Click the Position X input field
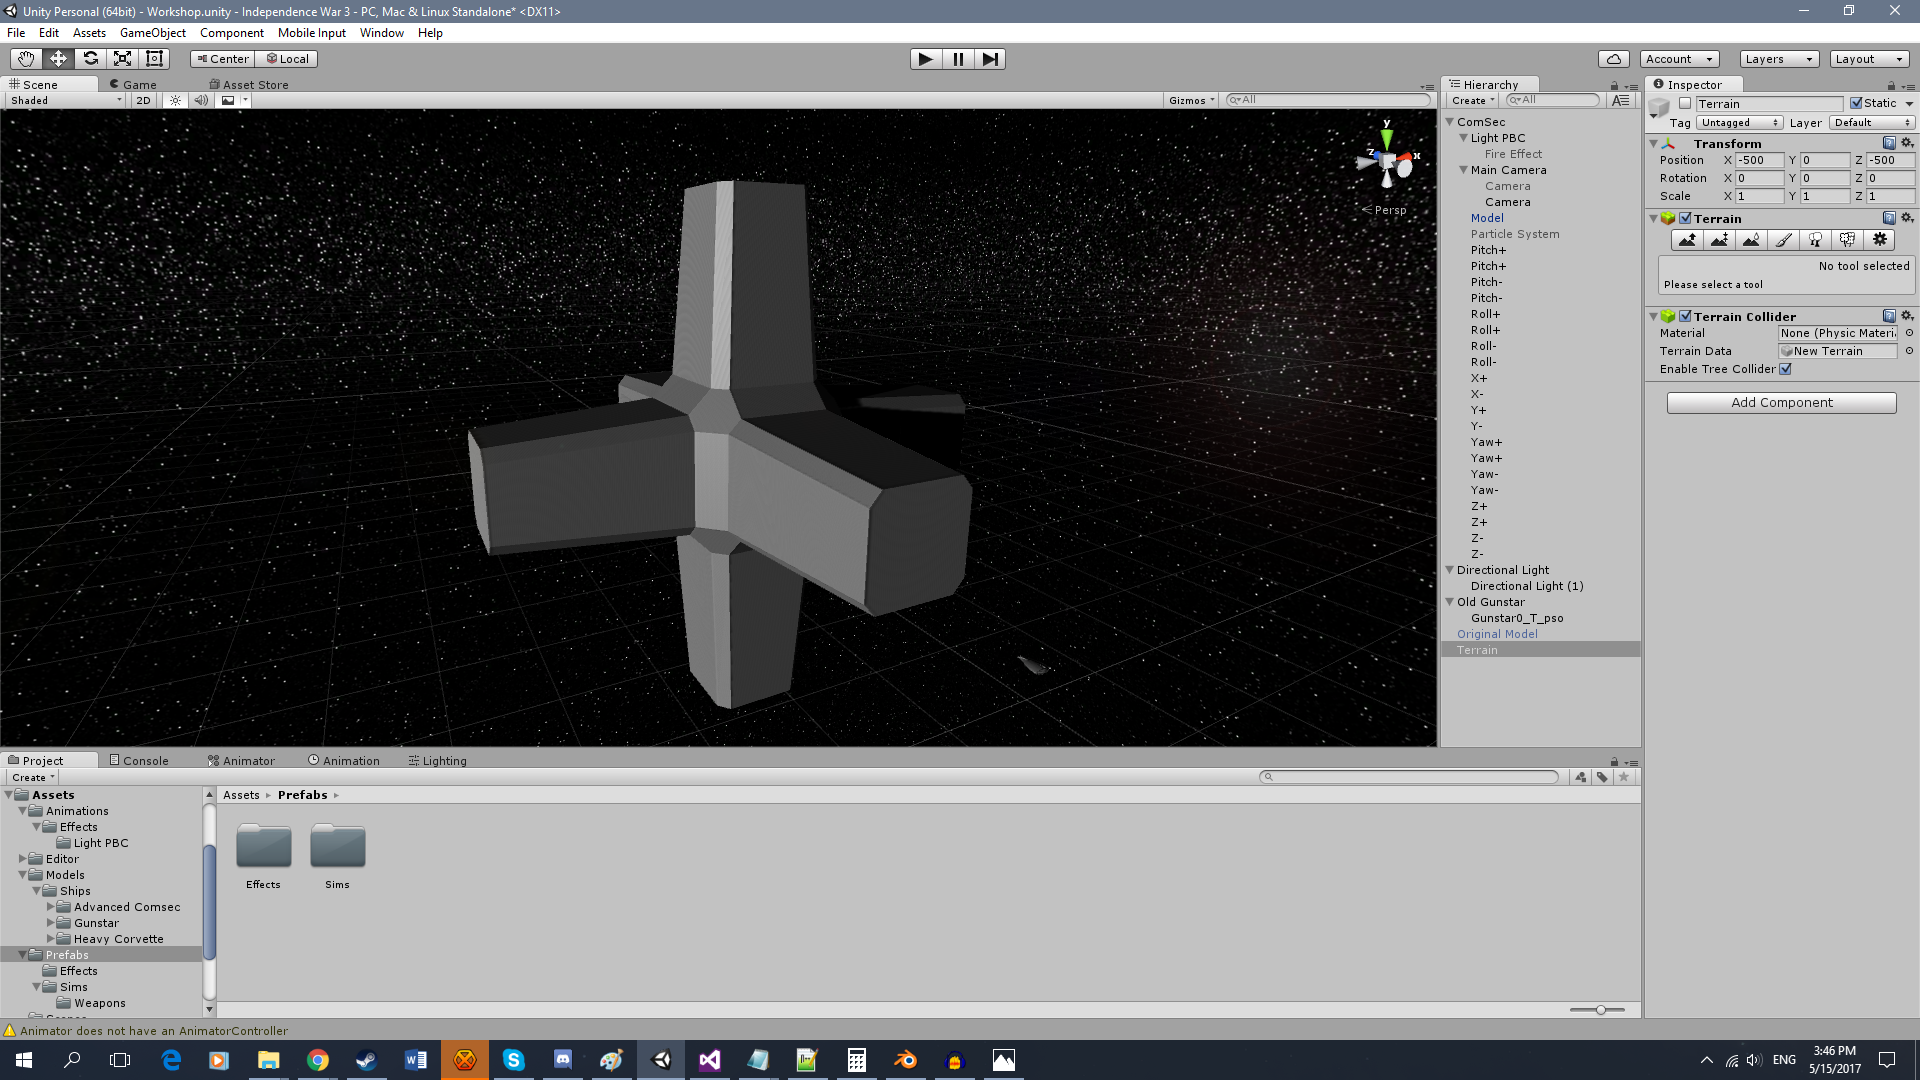The image size is (1920, 1080). pos(1760,160)
